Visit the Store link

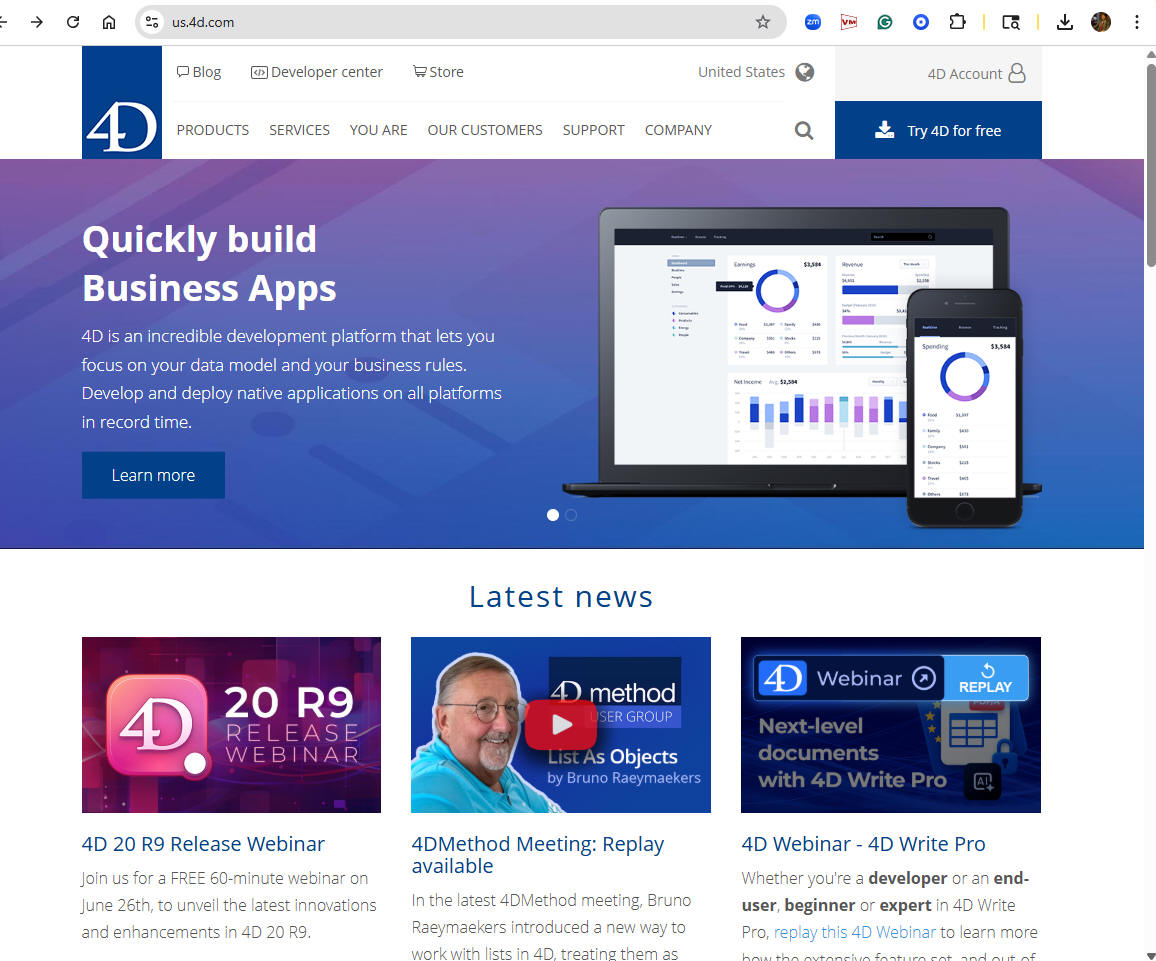point(438,72)
